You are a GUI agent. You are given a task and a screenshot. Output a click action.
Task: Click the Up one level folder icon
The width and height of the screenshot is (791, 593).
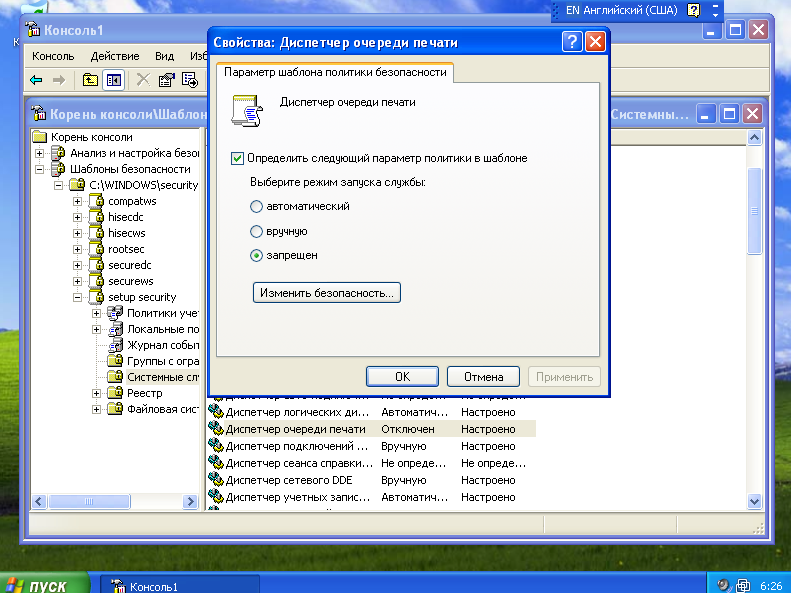[90, 80]
